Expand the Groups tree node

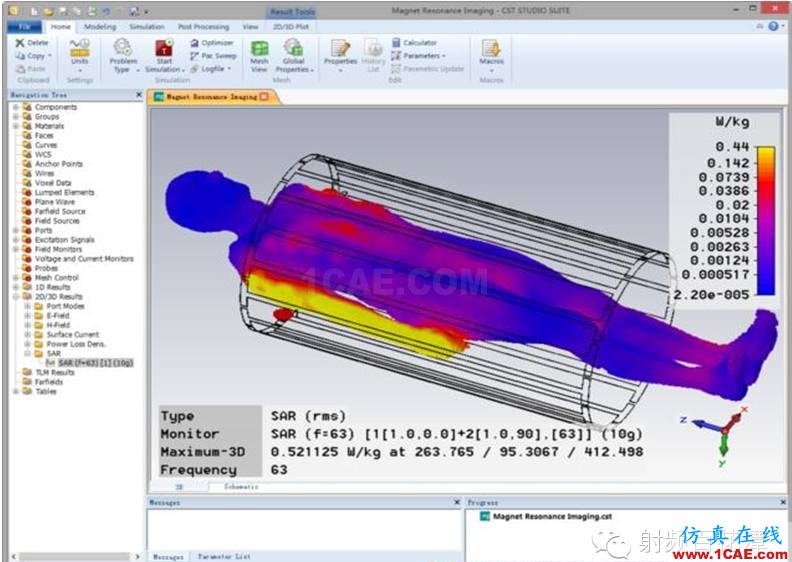click(x=16, y=117)
